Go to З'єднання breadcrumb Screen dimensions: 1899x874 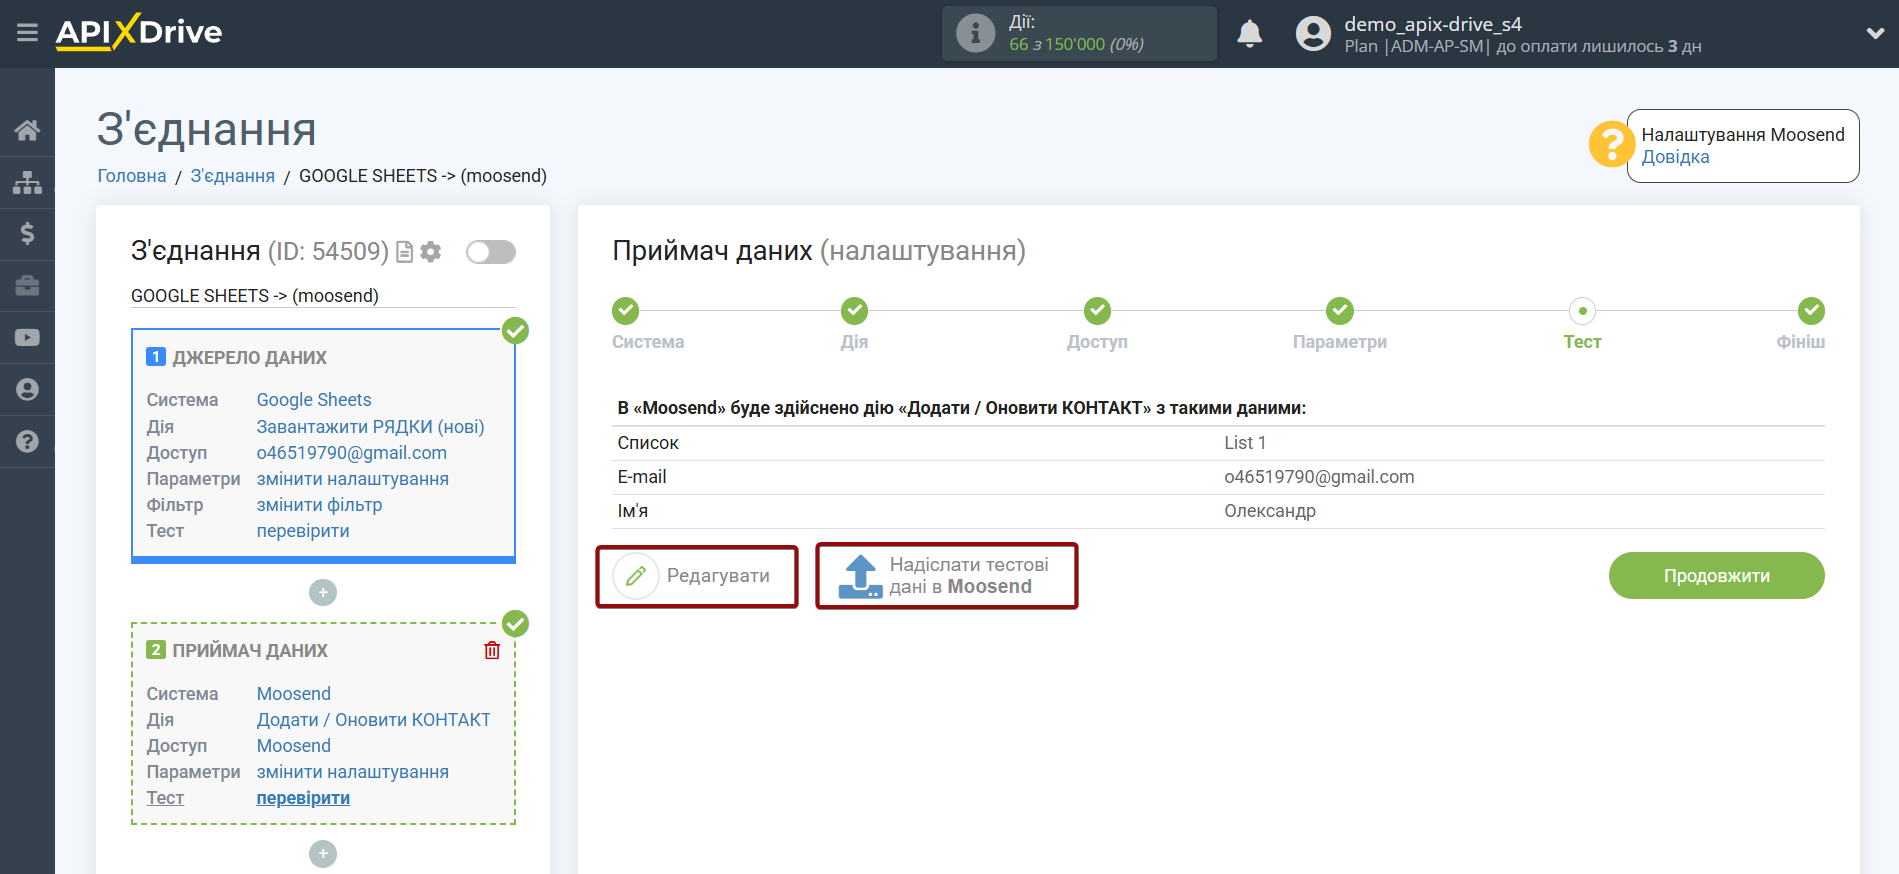pyautogui.click(x=233, y=176)
